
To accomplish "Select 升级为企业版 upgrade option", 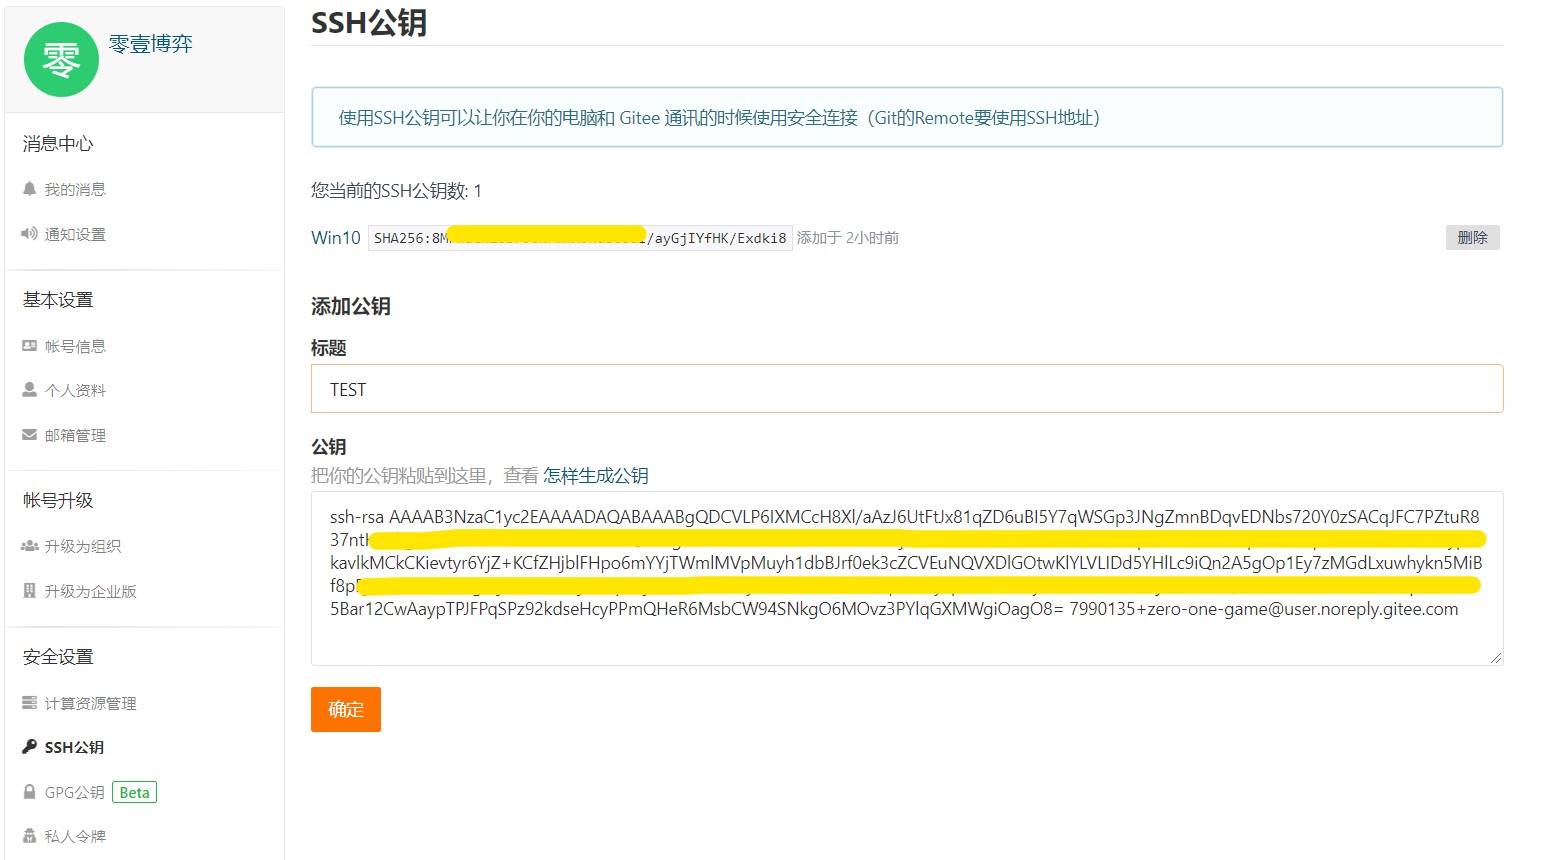I will [90, 591].
